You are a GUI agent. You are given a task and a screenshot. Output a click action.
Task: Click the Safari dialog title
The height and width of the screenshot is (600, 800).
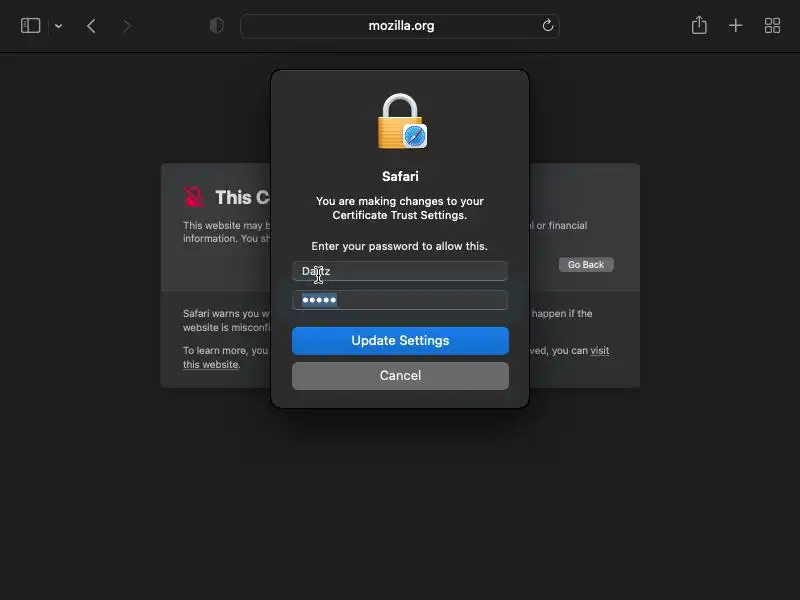(400, 177)
